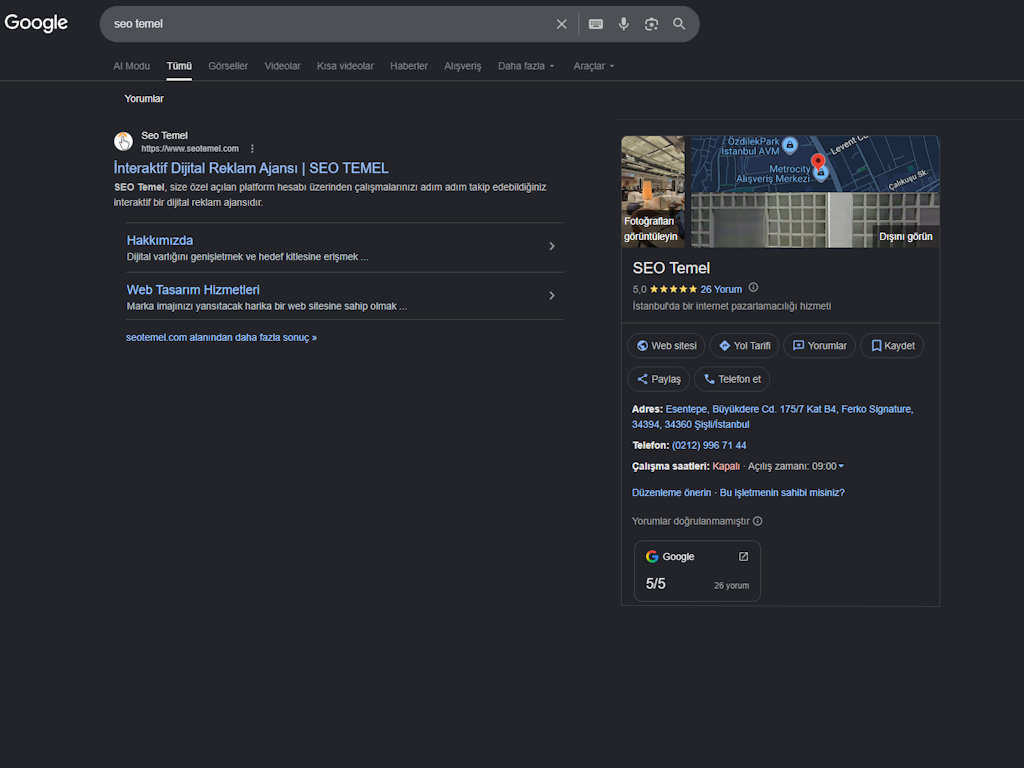Open Google Lens camera search icon
1024x768 pixels.
pos(651,24)
